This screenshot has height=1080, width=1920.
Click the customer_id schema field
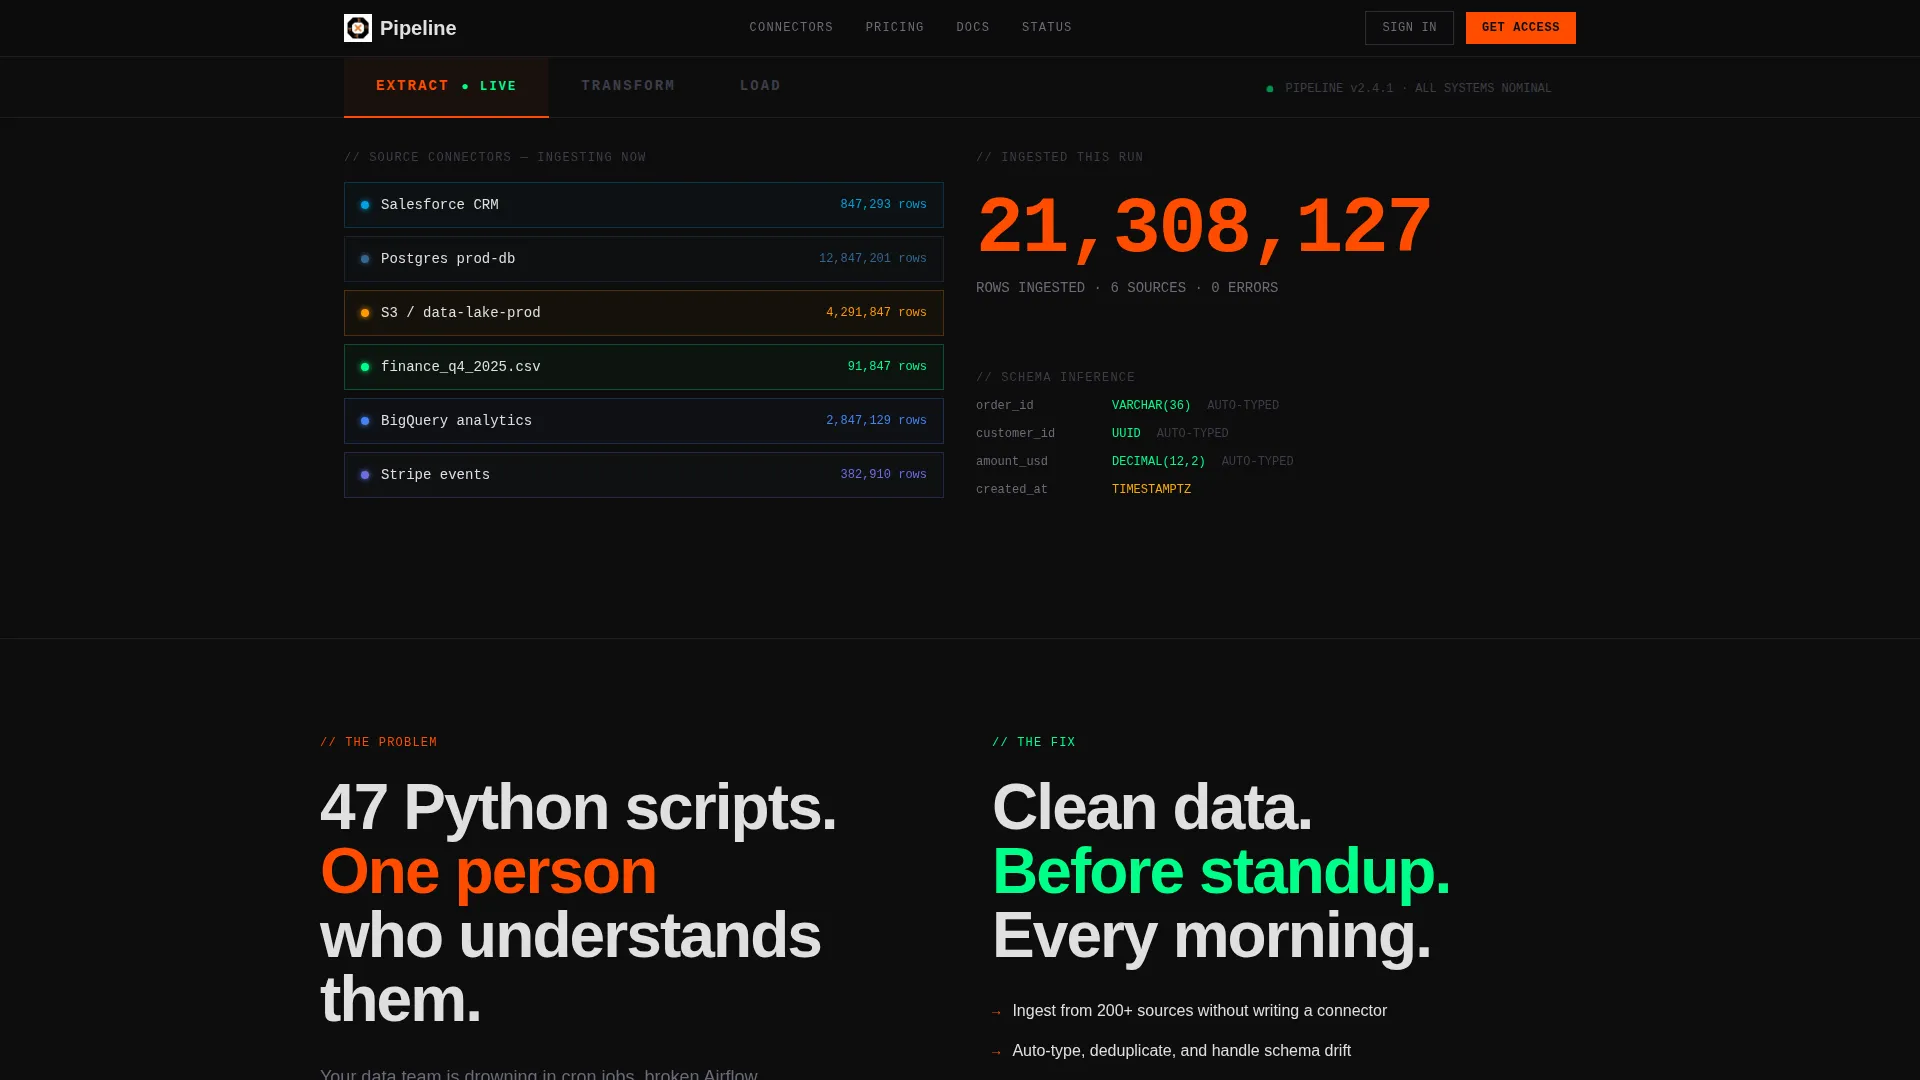coord(1015,434)
